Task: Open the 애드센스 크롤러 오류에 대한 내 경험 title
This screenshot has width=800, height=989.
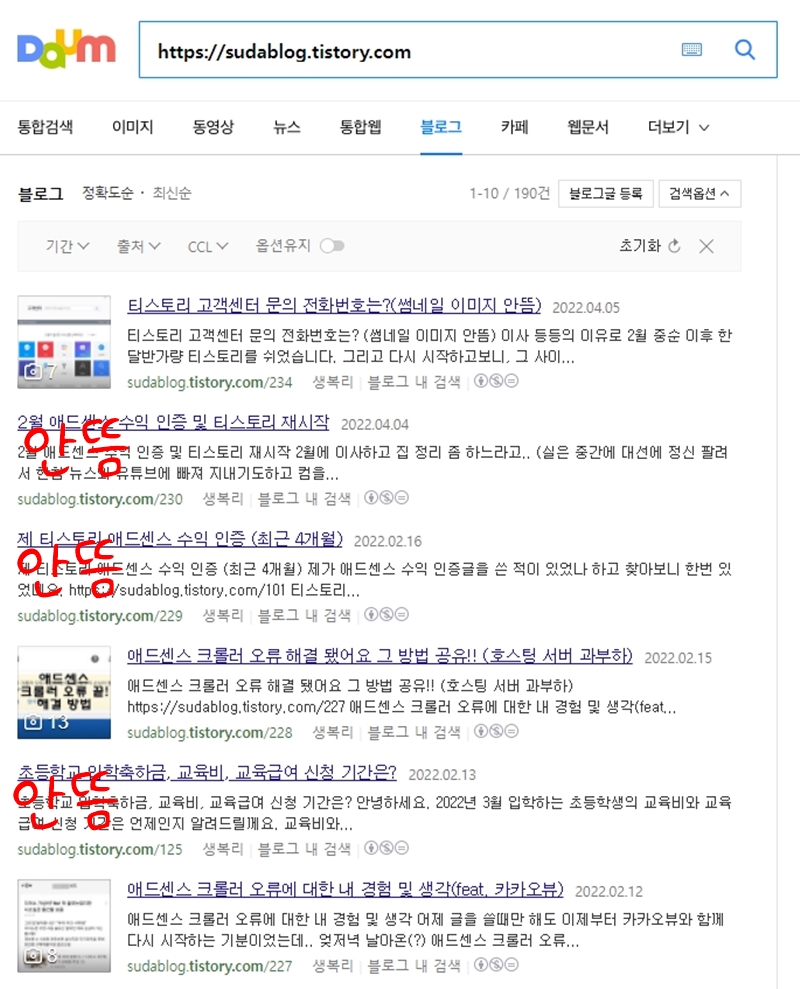Action: point(345,889)
